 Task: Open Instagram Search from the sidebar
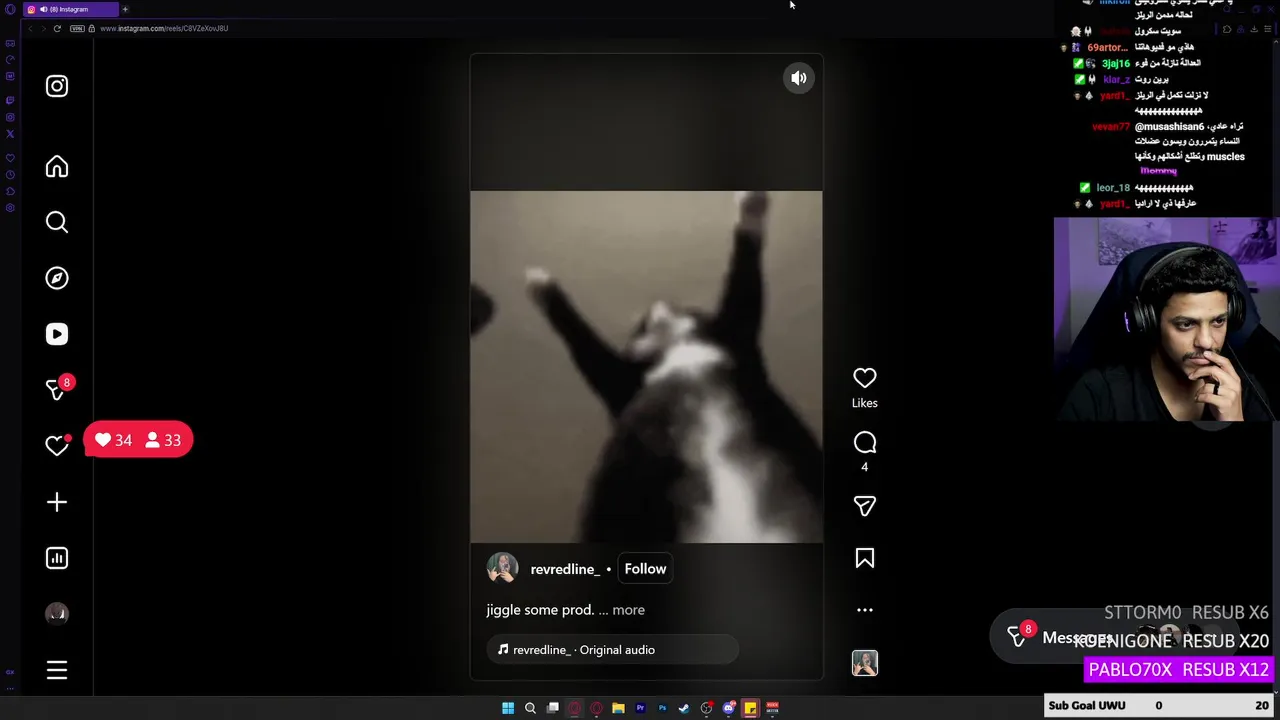point(57,222)
